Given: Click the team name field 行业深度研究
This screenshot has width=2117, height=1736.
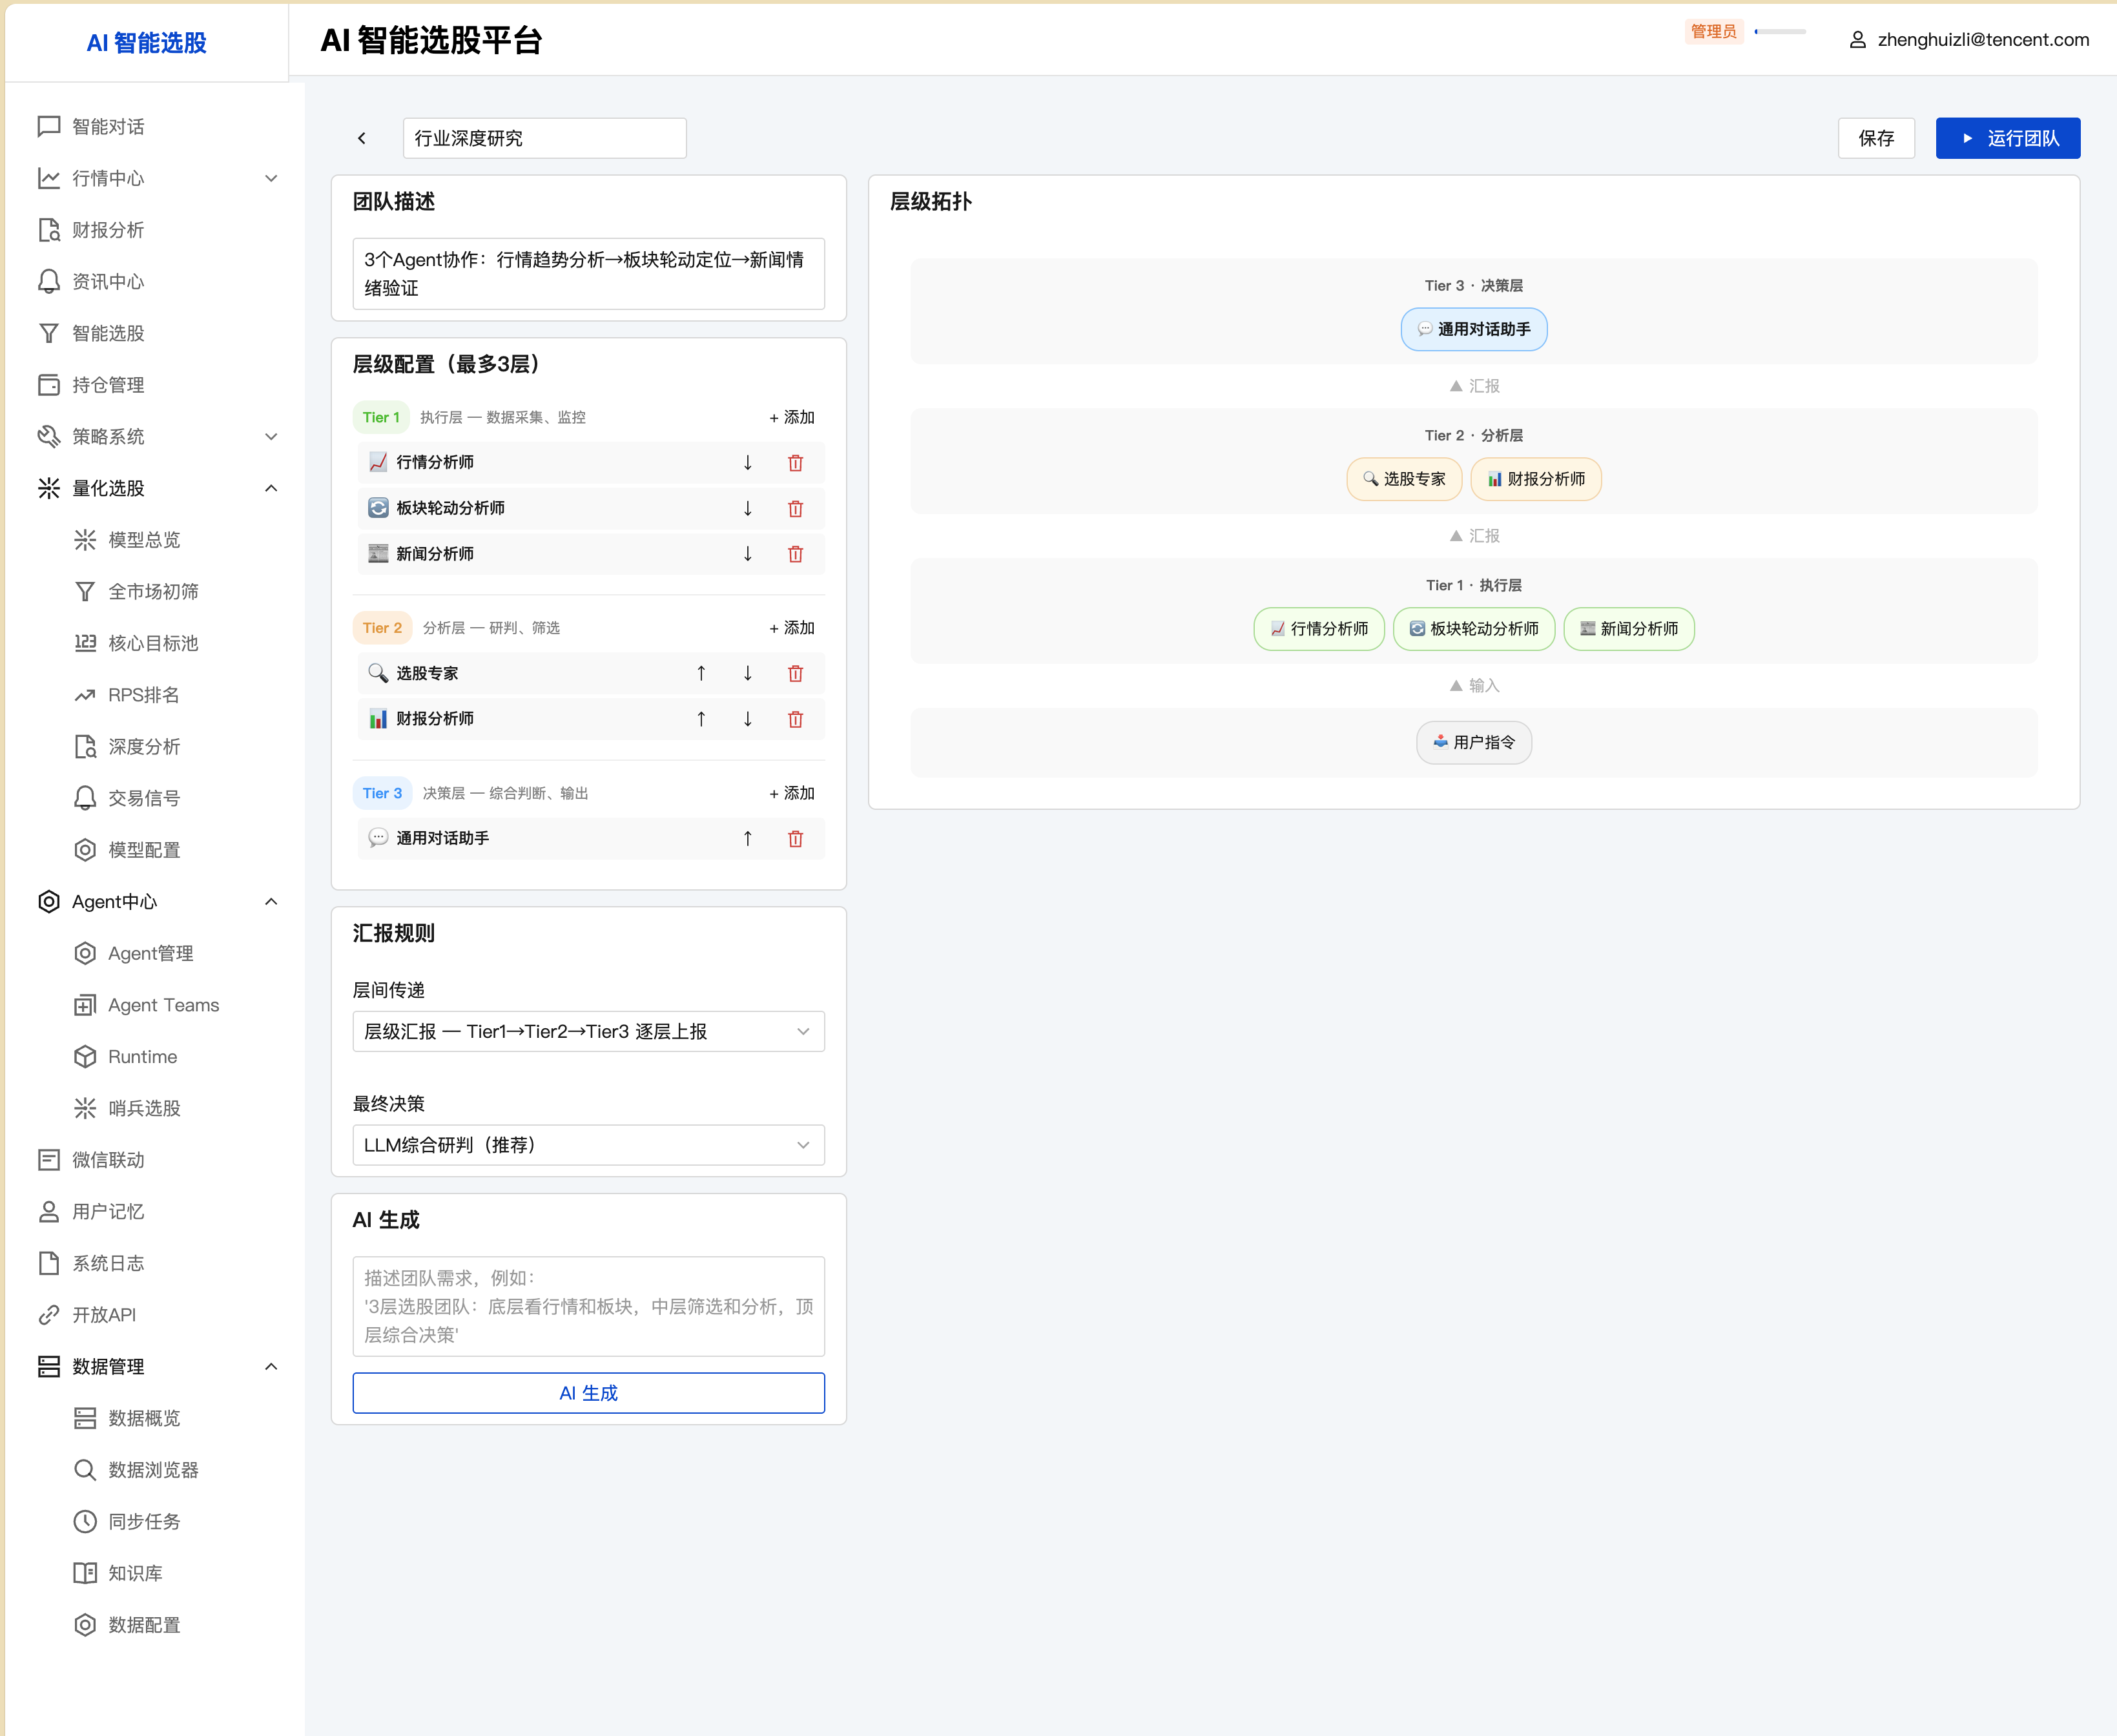Looking at the screenshot, I should 544,138.
